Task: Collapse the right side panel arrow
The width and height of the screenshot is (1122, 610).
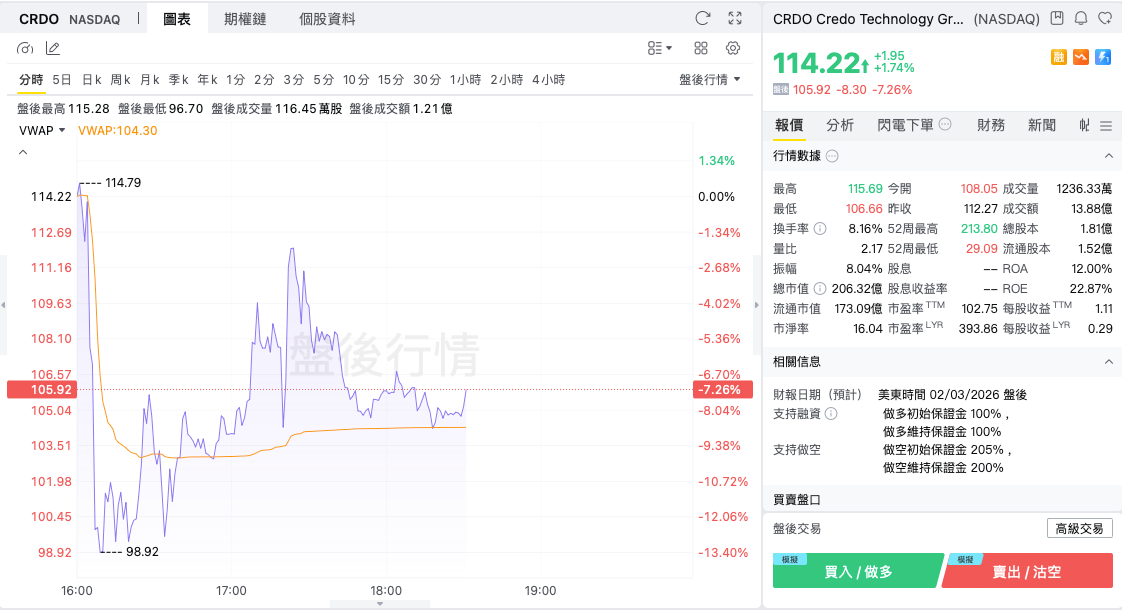Action: 756,305
